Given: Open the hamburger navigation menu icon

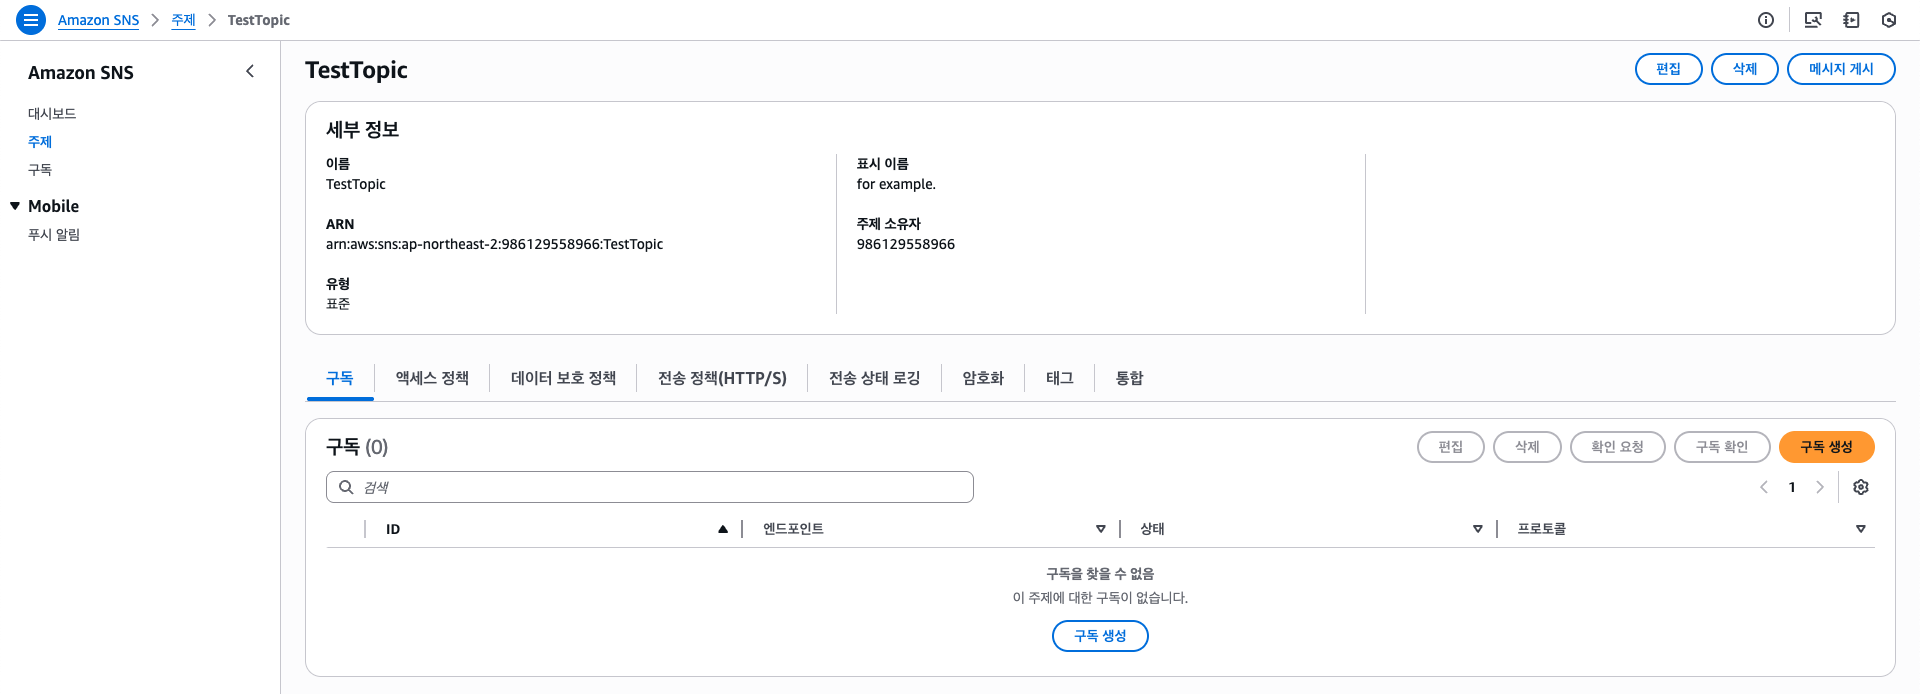Looking at the screenshot, I should 31,20.
